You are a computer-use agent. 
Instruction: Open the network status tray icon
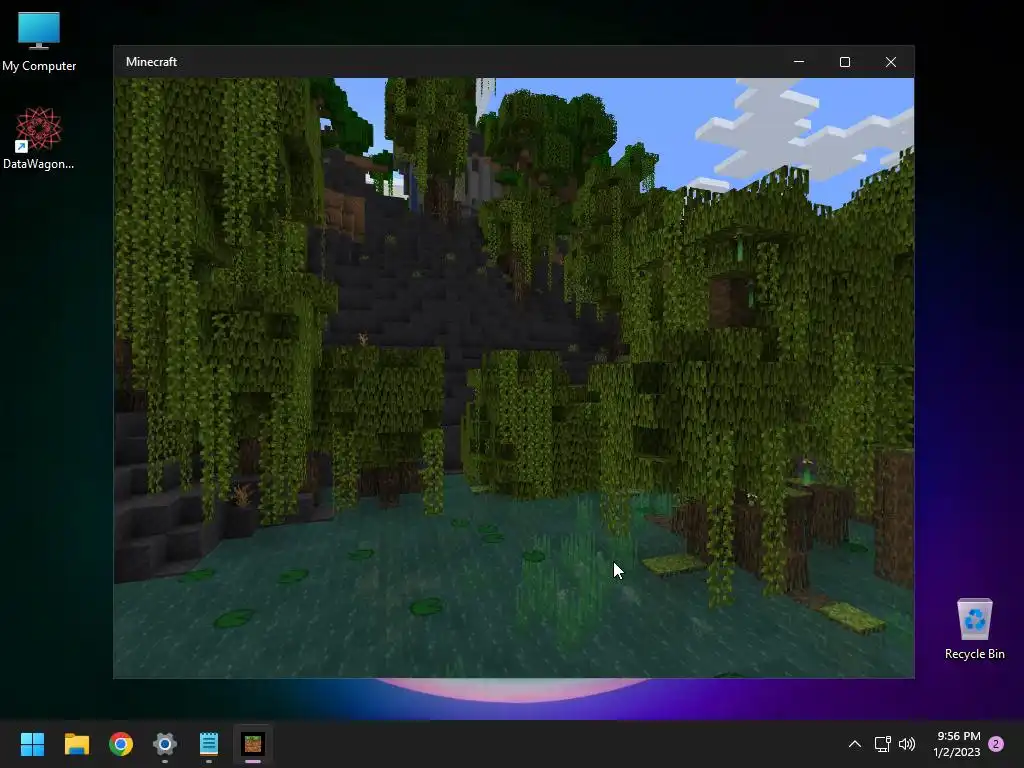tap(882, 744)
